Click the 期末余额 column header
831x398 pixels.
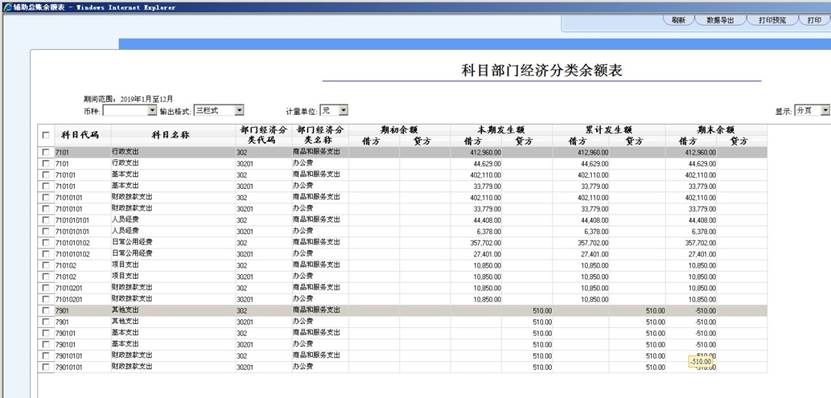[716, 130]
